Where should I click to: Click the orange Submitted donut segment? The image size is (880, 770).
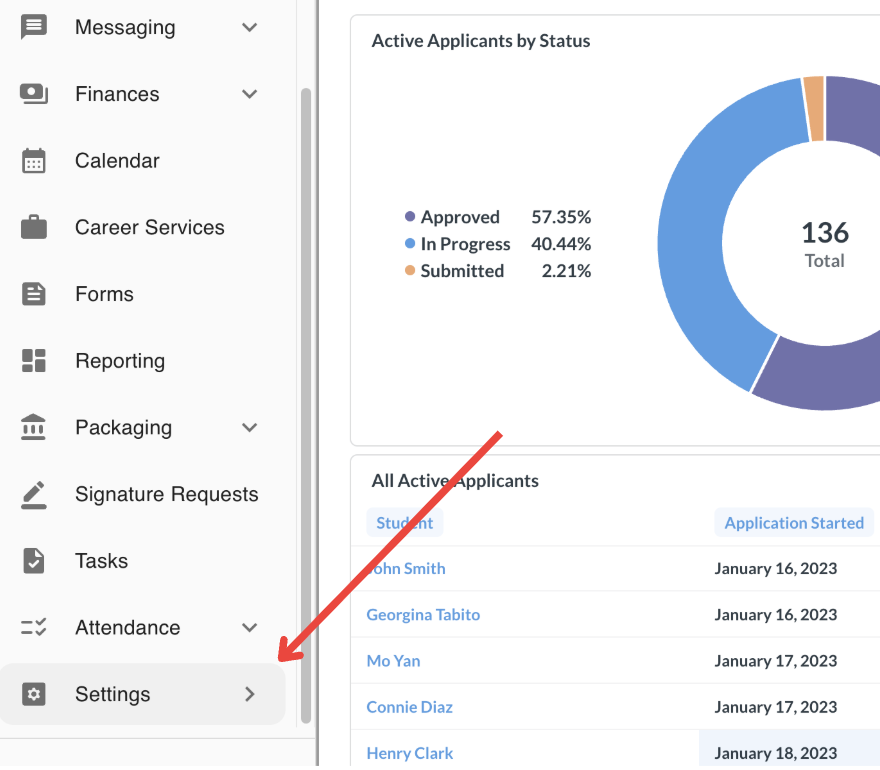814,109
